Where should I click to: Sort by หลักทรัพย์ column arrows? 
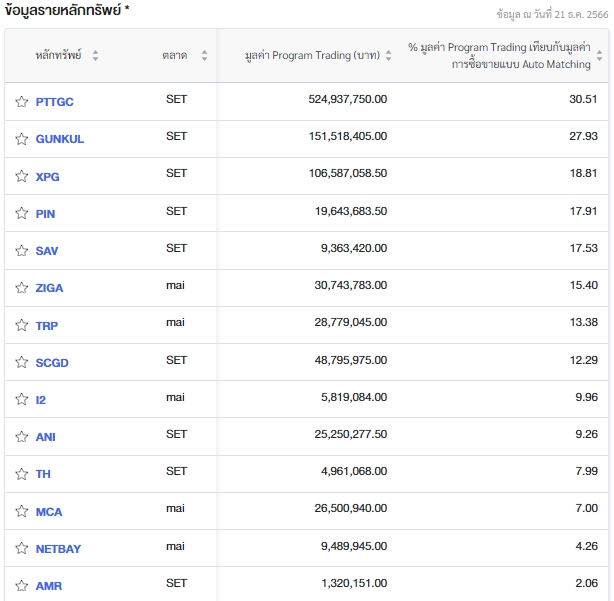tap(96, 56)
